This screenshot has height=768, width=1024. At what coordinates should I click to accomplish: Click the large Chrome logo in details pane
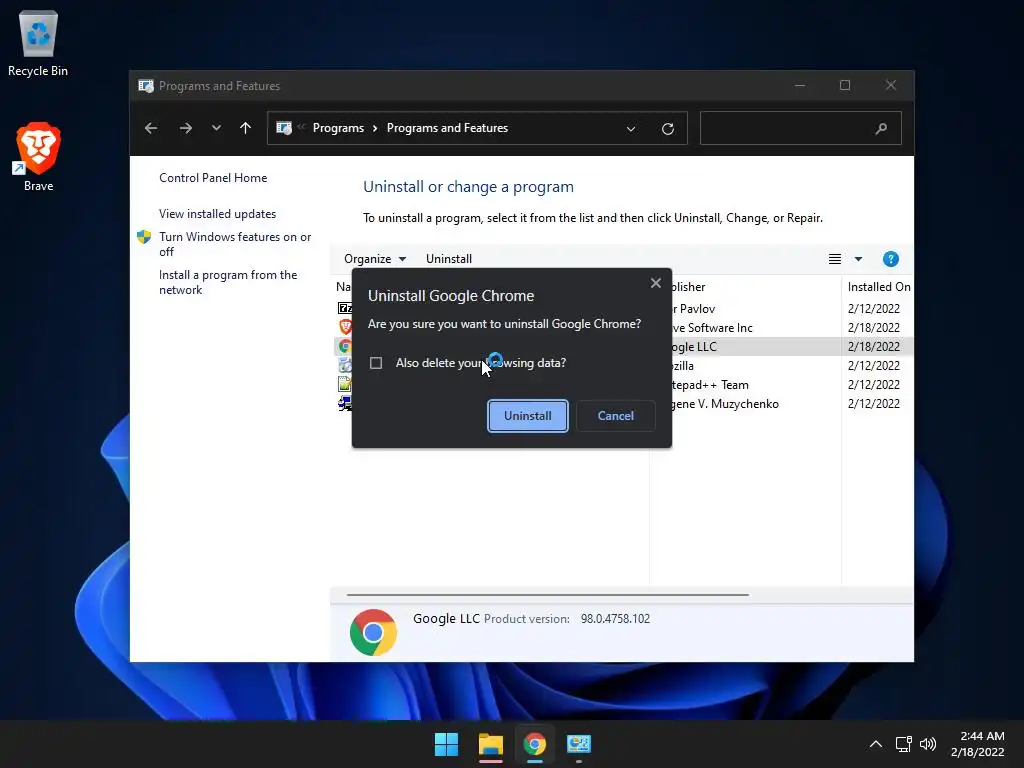373,632
